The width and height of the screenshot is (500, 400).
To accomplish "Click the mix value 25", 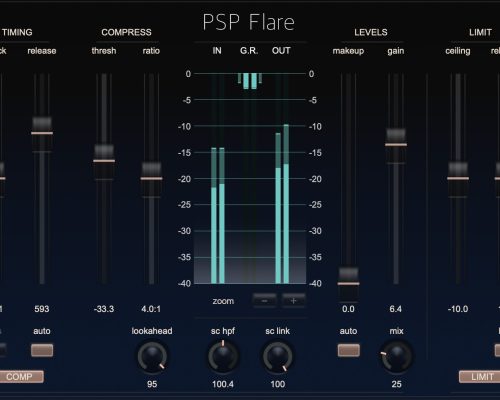I will pyautogui.click(x=396, y=384).
